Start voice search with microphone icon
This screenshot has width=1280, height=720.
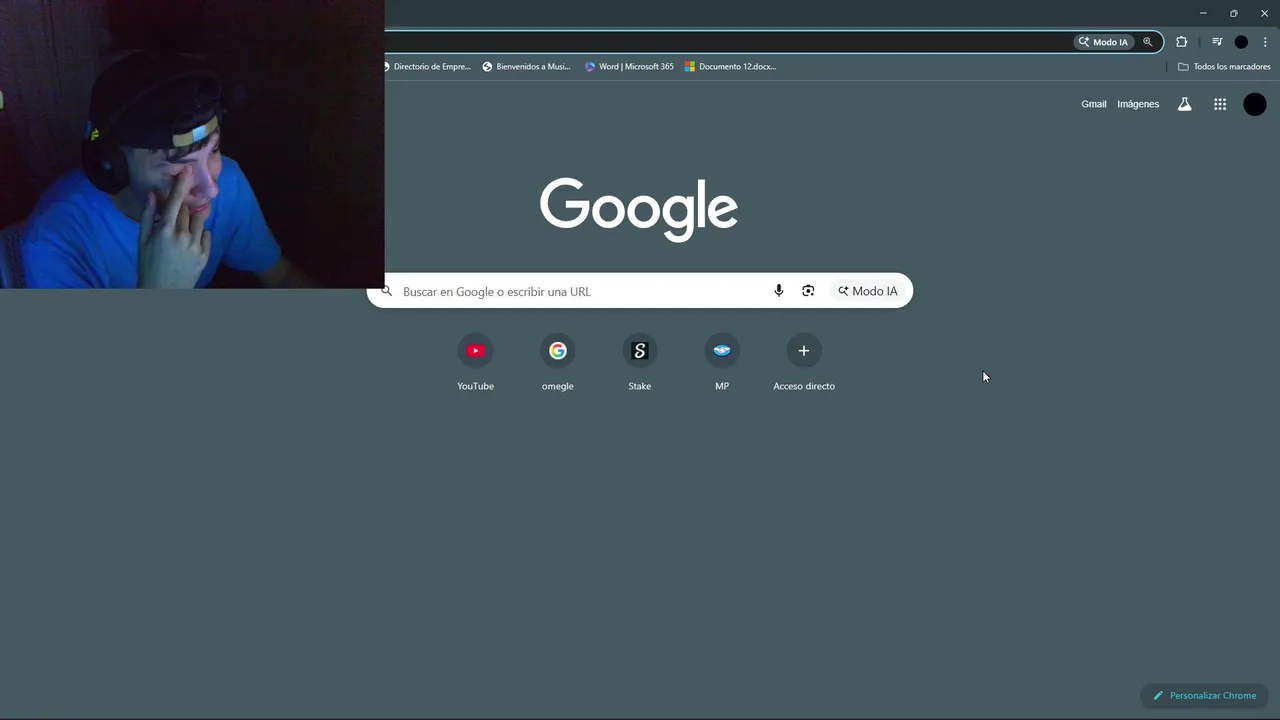tap(779, 291)
